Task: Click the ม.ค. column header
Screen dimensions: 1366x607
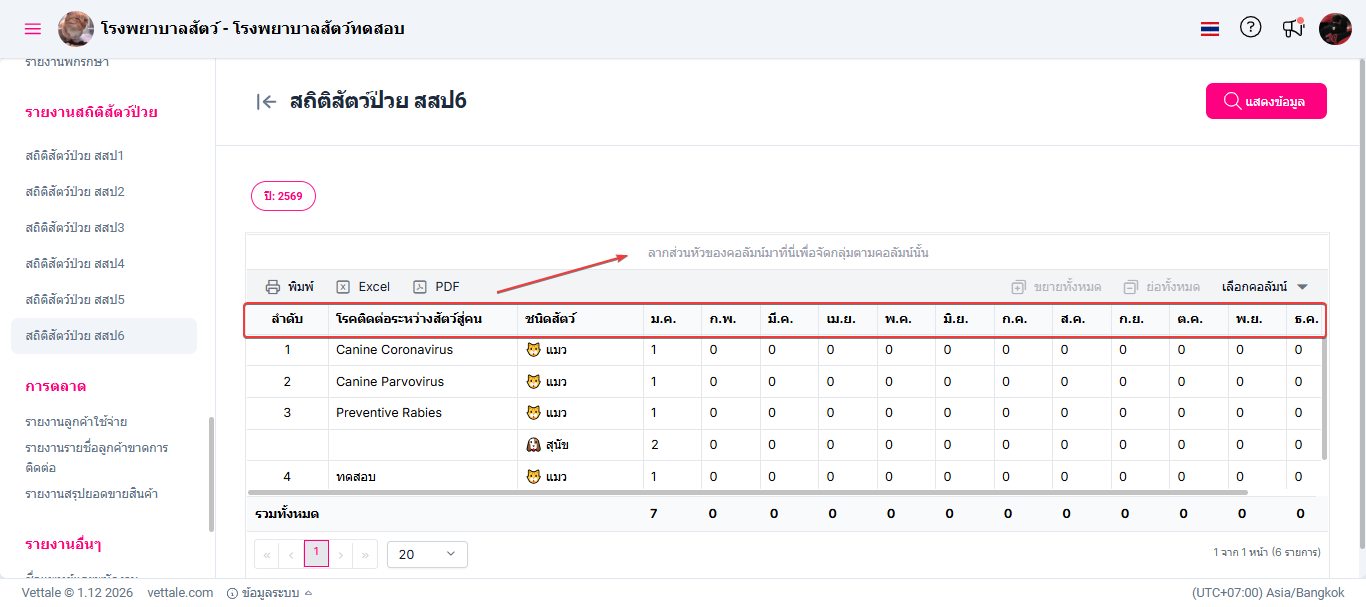Action: click(x=672, y=319)
